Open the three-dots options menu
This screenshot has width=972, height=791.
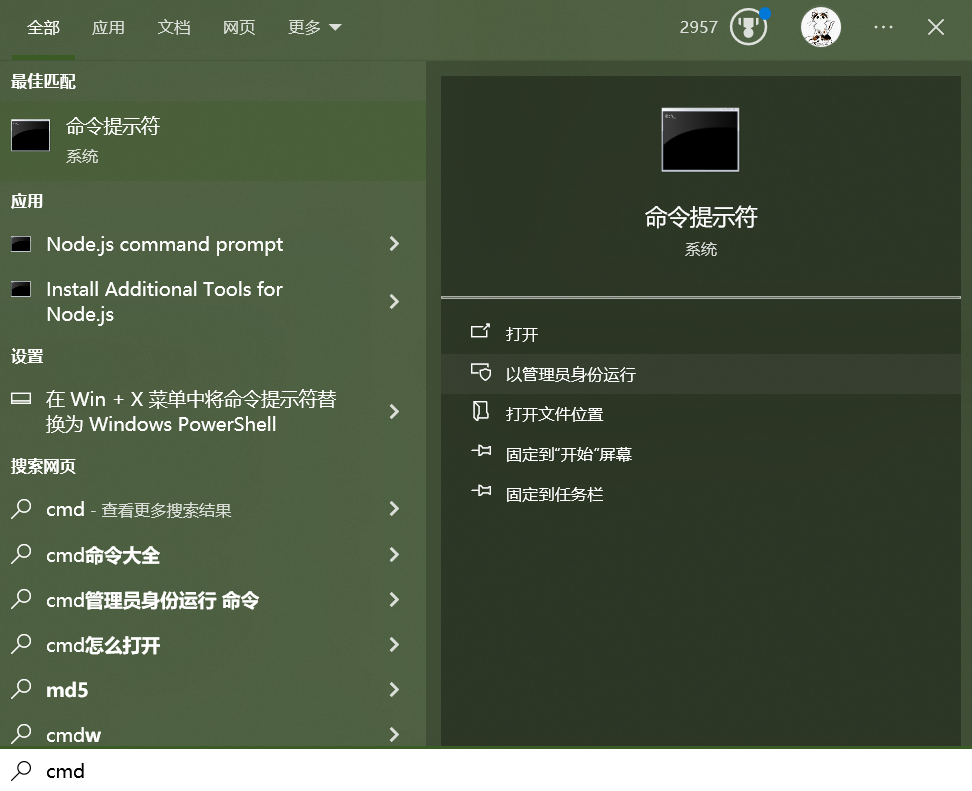coord(883,27)
